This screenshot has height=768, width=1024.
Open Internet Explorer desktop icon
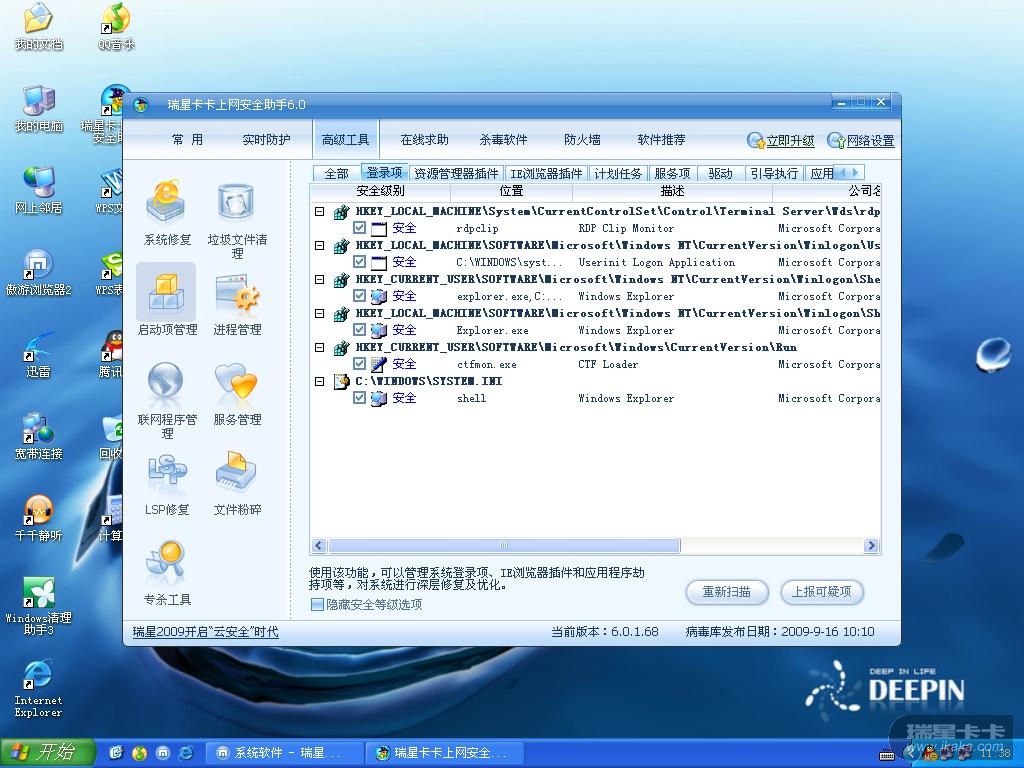[x=39, y=688]
